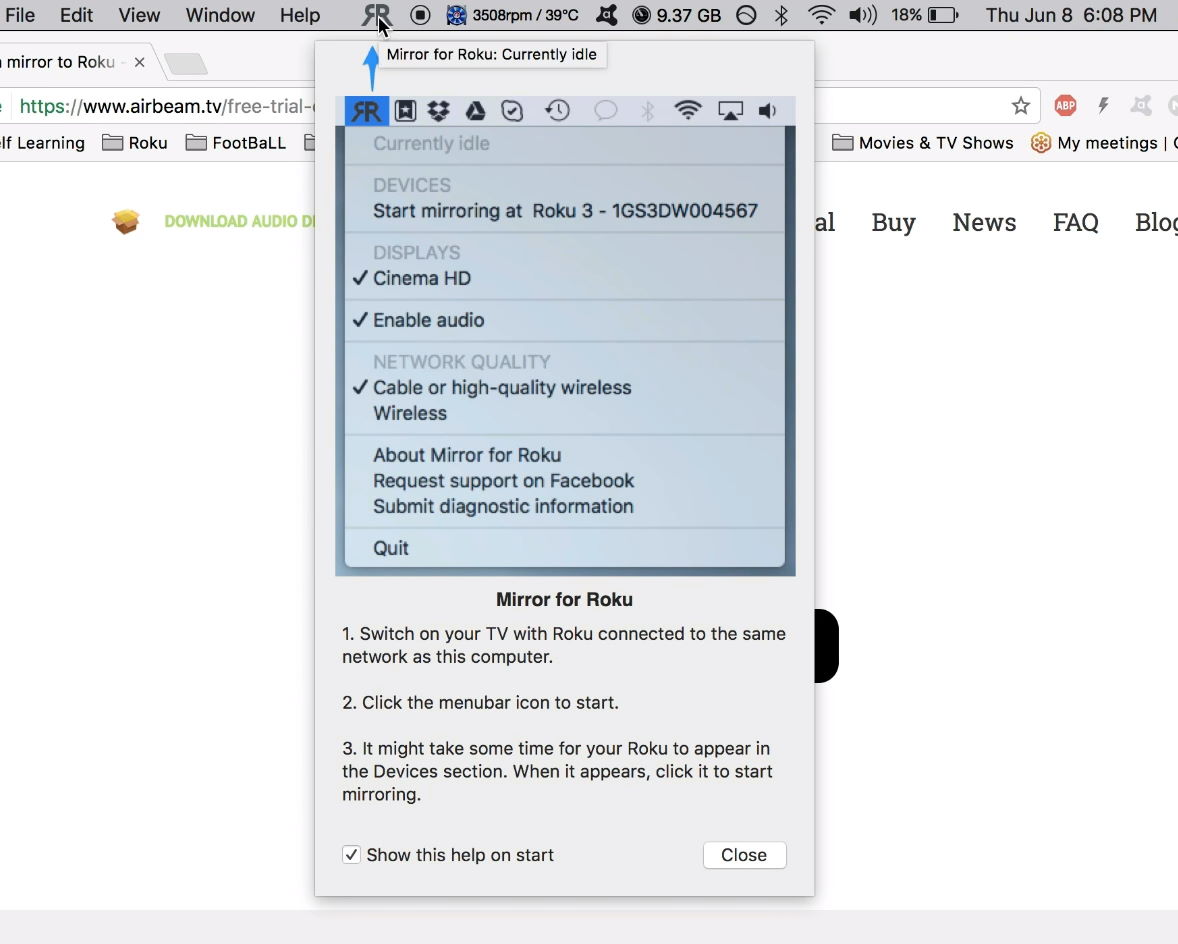Image resolution: width=1178 pixels, height=944 pixels.
Task: Click the Buy link on the web page
Action: point(893,222)
